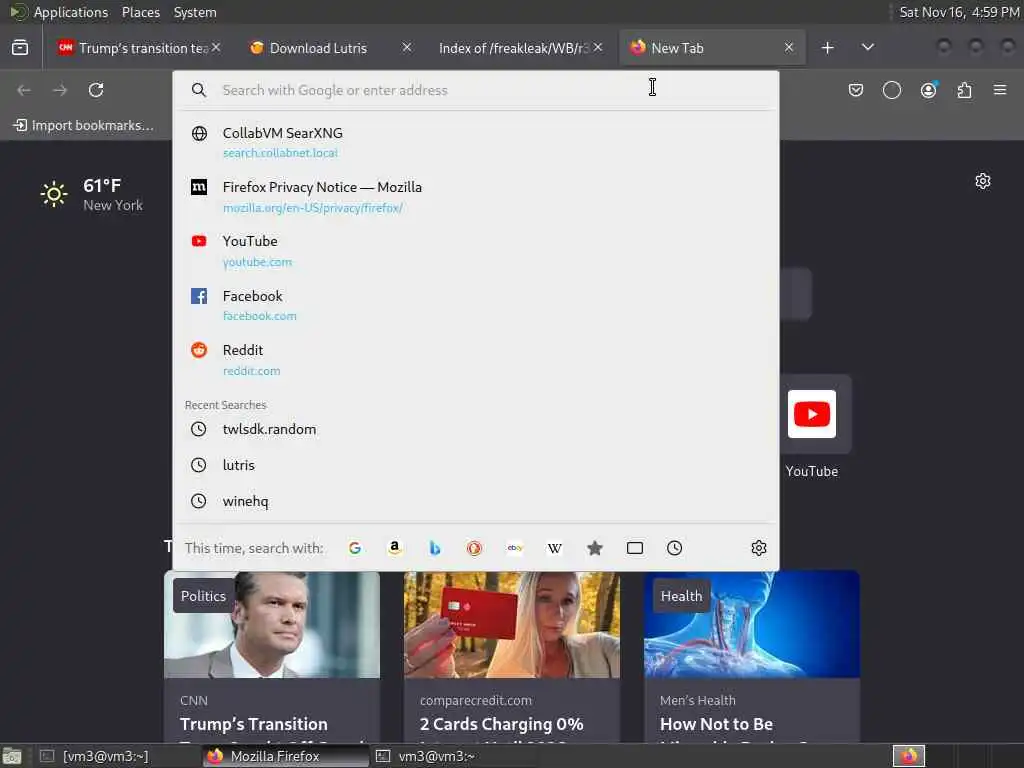1024x768 pixels.
Task: Click the date and time clock
Action: pyautogui.click(x=959, y=12)
